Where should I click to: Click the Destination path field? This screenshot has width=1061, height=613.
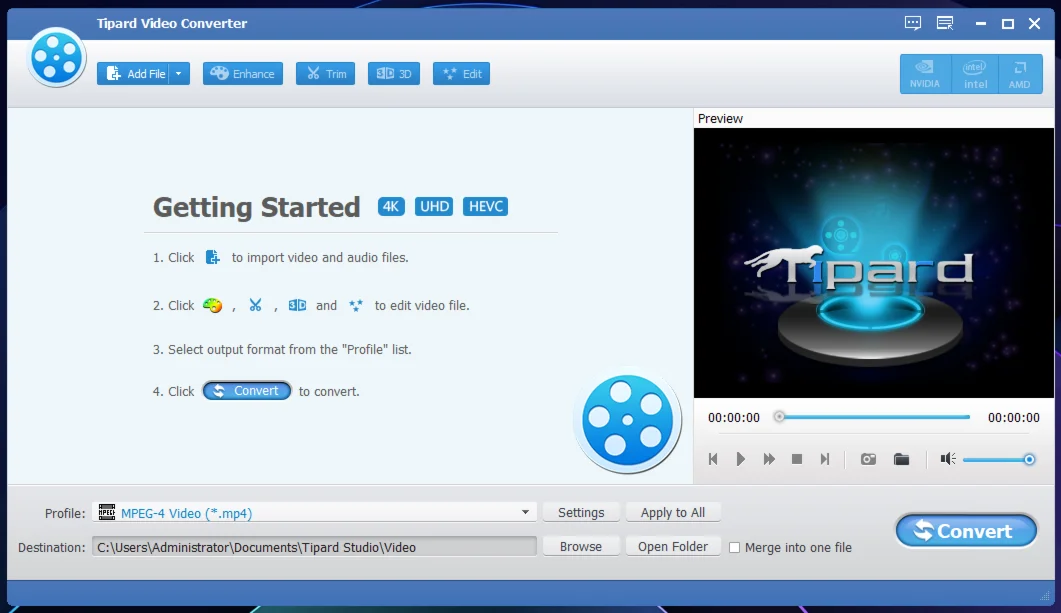[x=314, y=547]
